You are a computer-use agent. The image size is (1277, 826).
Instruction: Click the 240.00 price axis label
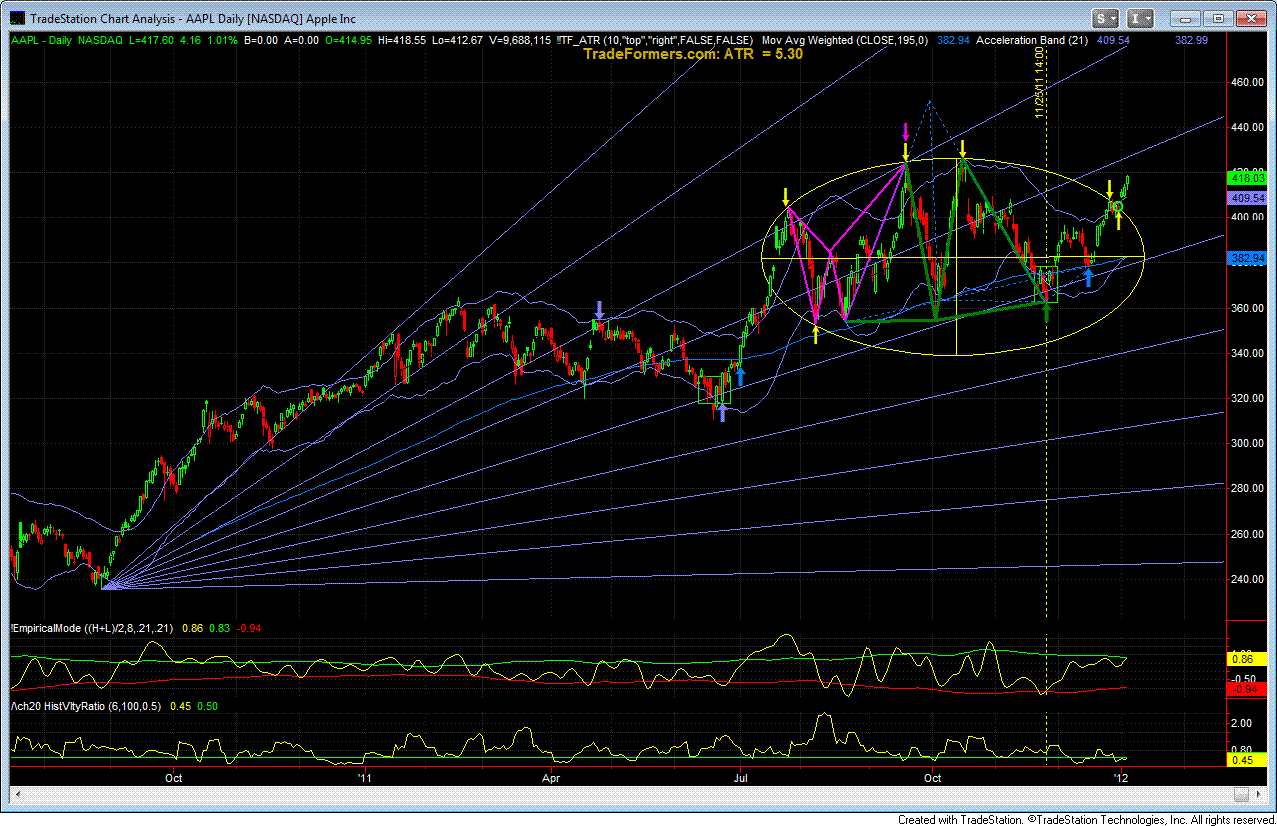pyautogui.click(x=1246, y=579)
